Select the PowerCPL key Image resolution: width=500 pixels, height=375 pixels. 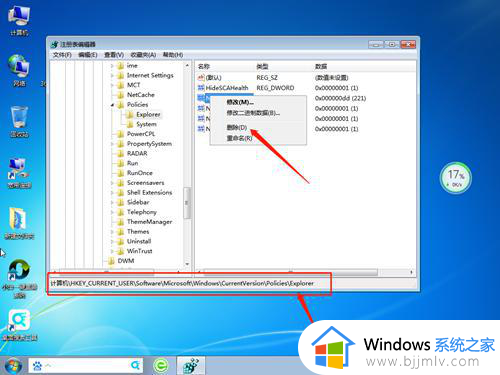[x=141, y=134]
